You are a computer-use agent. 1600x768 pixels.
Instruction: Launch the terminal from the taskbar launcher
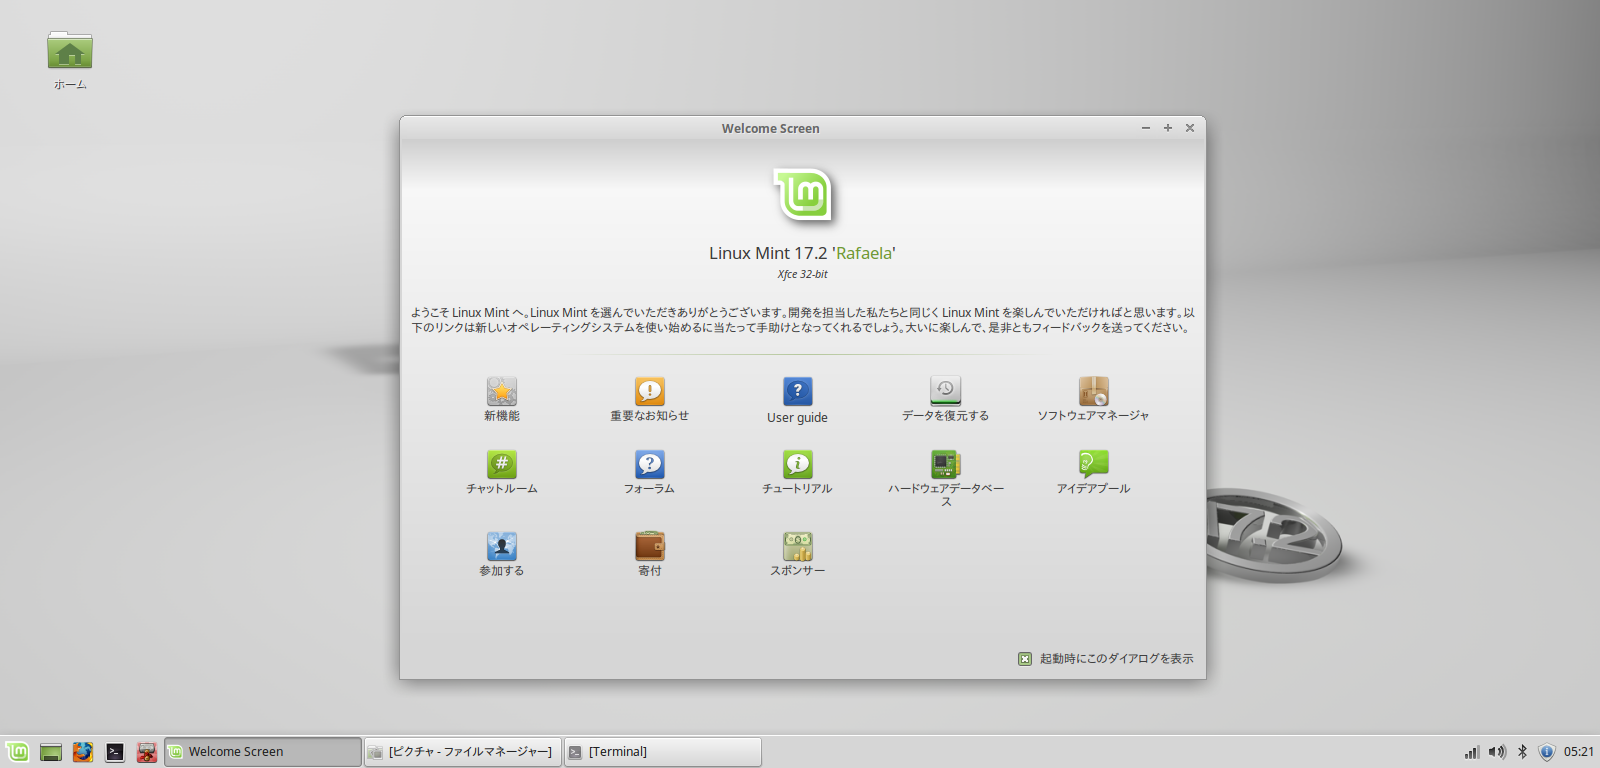pyautogui.click(x=115, y=752)
